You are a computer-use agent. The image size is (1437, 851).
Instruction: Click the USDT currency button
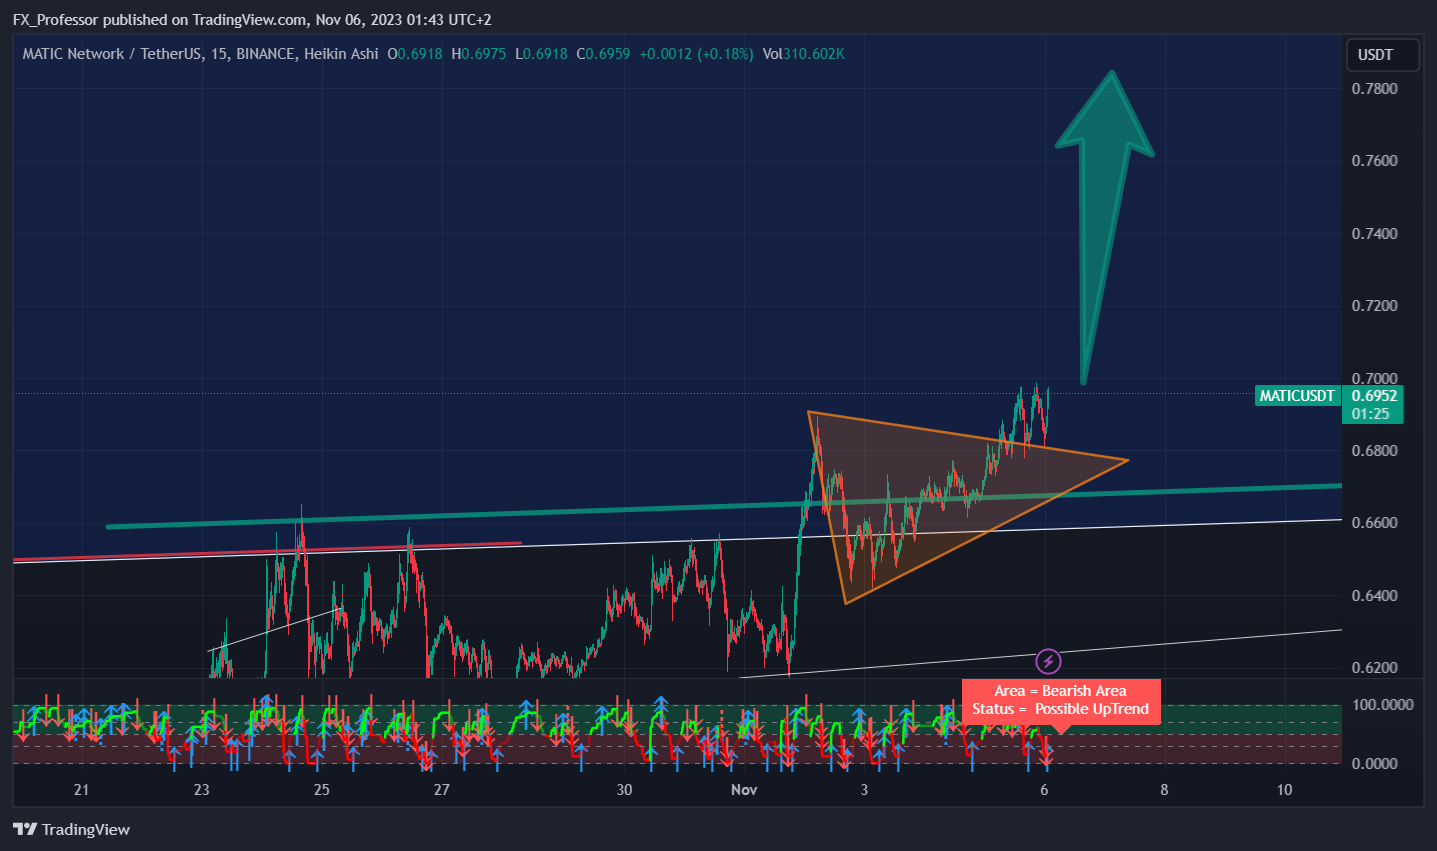click(1382, 55)
